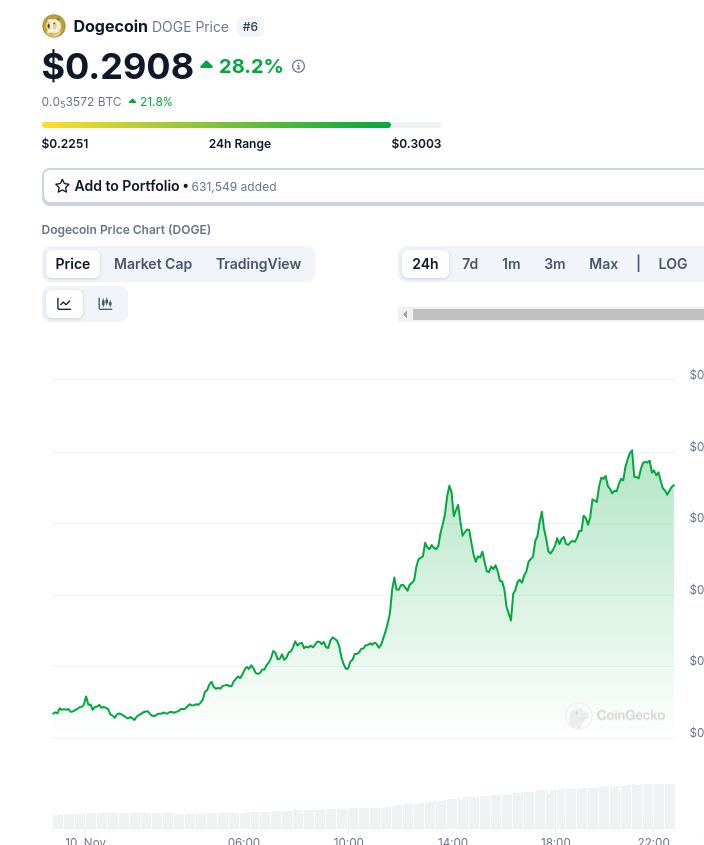704x845 pixels.
Task: Click Add to Portfolio button
Action: click(x=126, y=186)
